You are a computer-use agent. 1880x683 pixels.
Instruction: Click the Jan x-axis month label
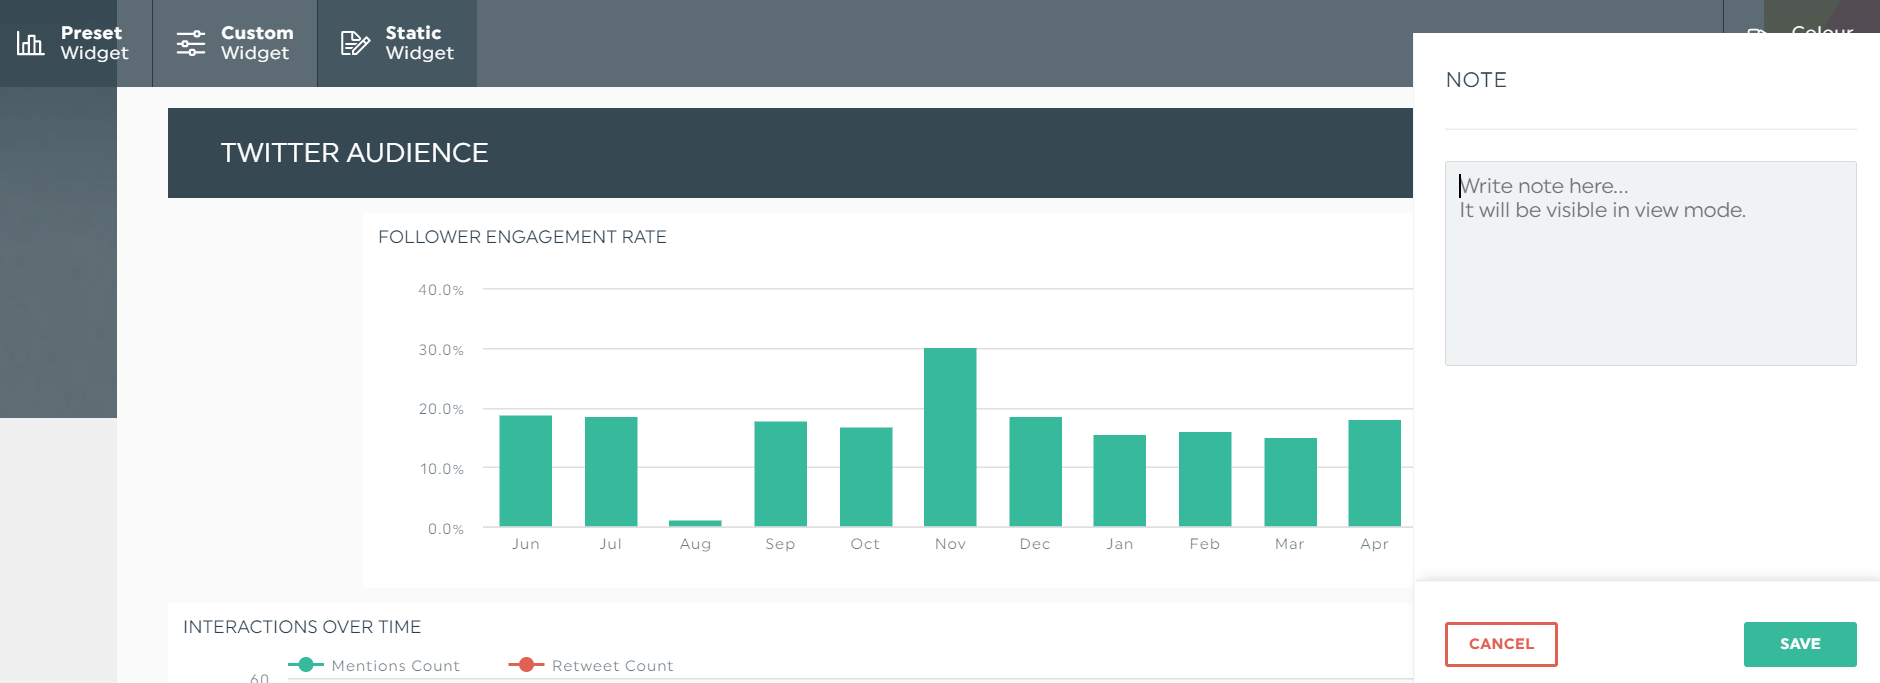pos(1120,544)
